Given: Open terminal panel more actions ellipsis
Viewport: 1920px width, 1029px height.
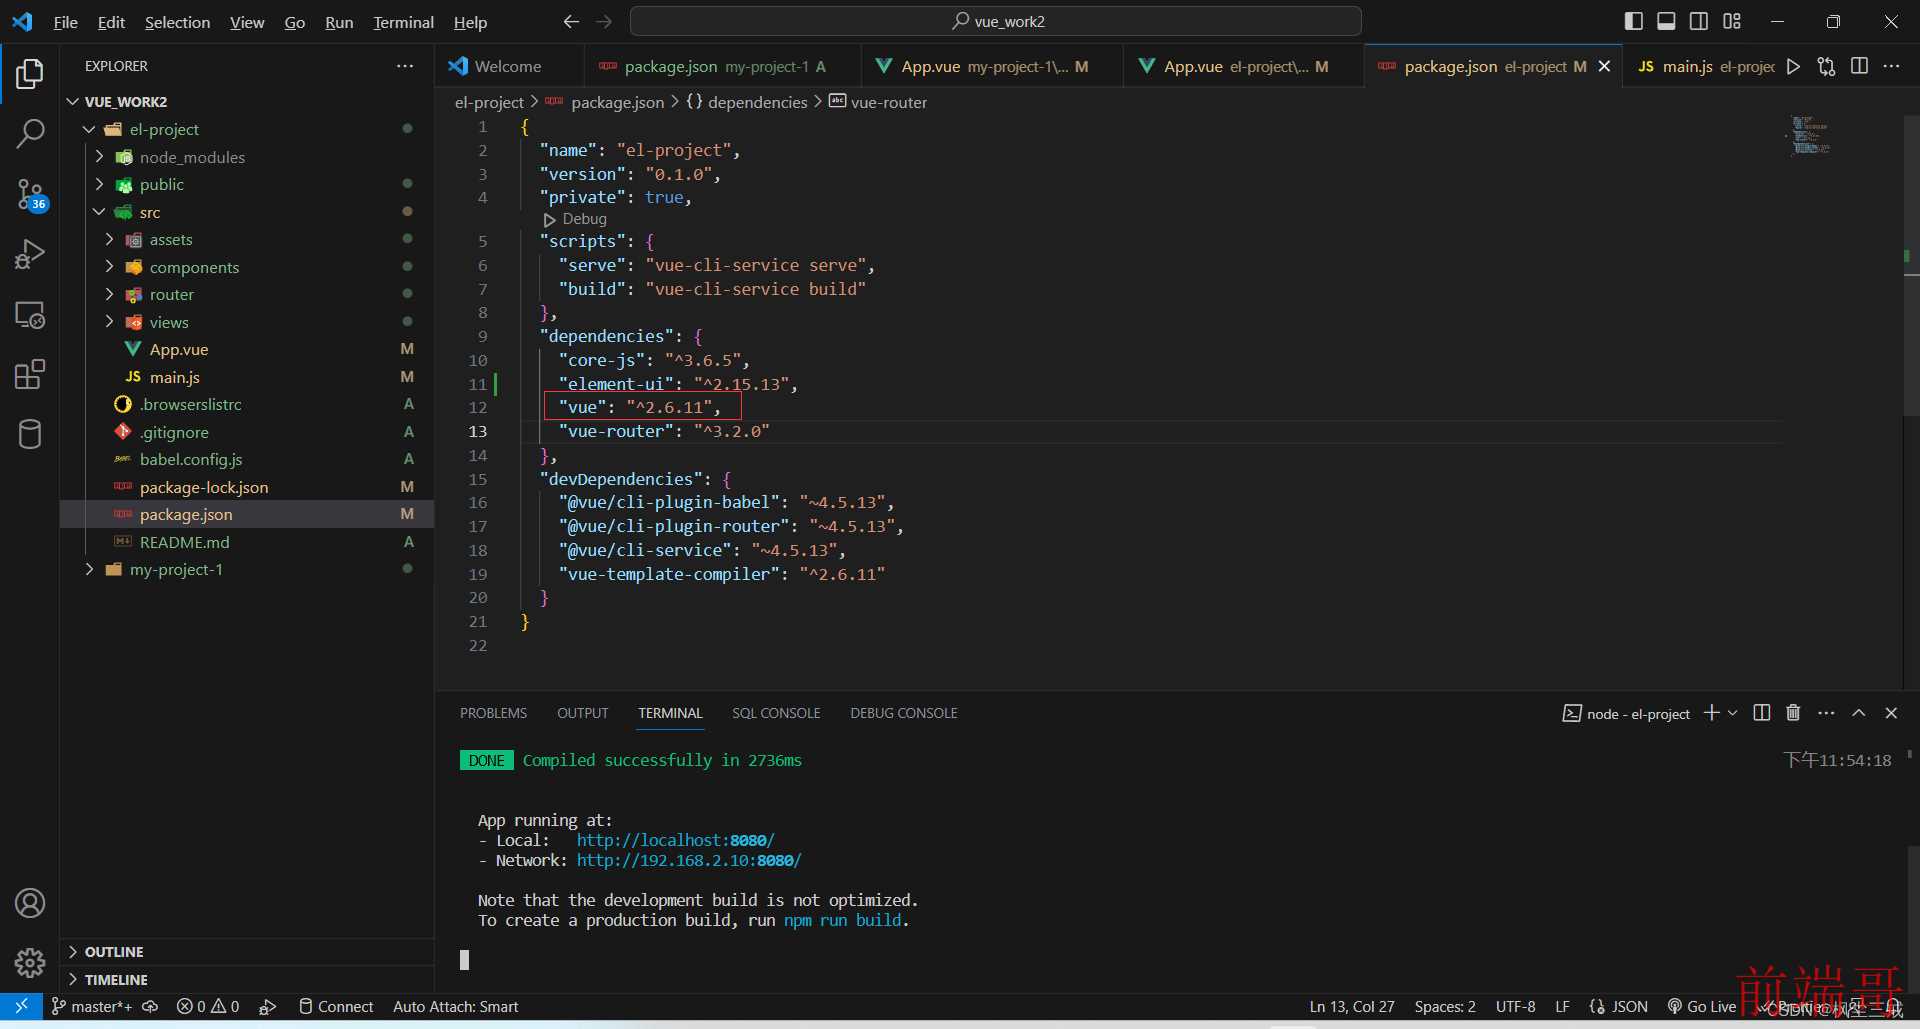Looking at the screenshot, I should click(x=1826, y=713).
